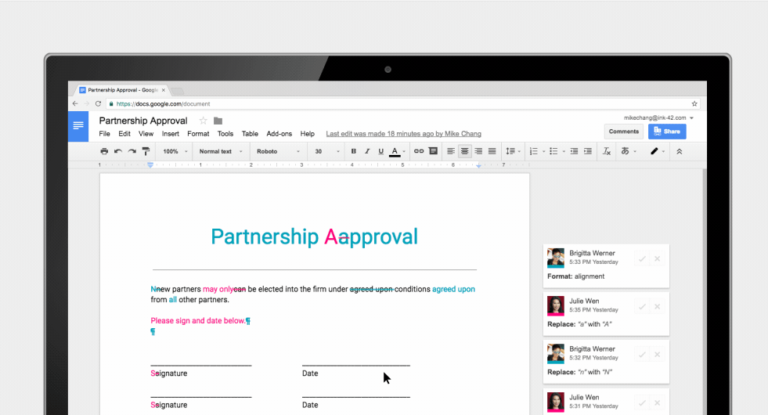This screenshot has width=768, height=415.
Task: Click the left indent marker on the ruler
Action: point(150,165)
